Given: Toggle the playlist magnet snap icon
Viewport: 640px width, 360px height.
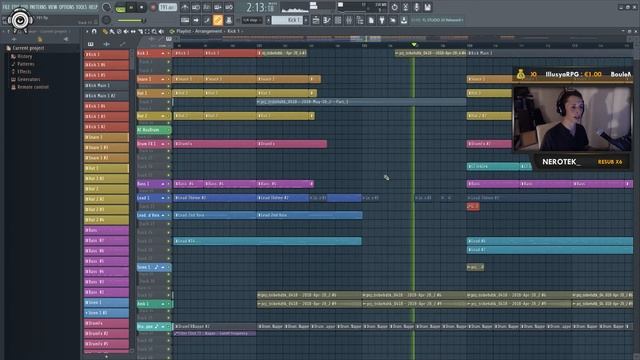Looking at the screenshot, I should (94, 31).
